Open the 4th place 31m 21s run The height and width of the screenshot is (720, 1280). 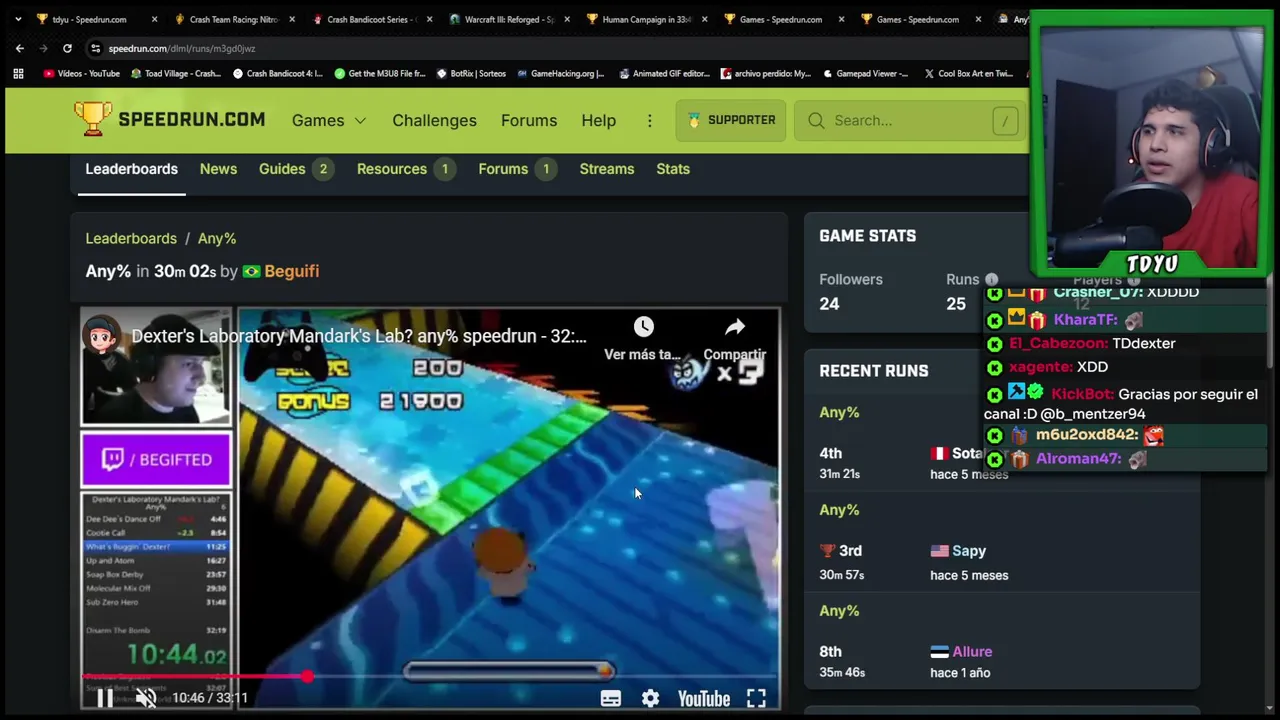(x=1001, y=463)
